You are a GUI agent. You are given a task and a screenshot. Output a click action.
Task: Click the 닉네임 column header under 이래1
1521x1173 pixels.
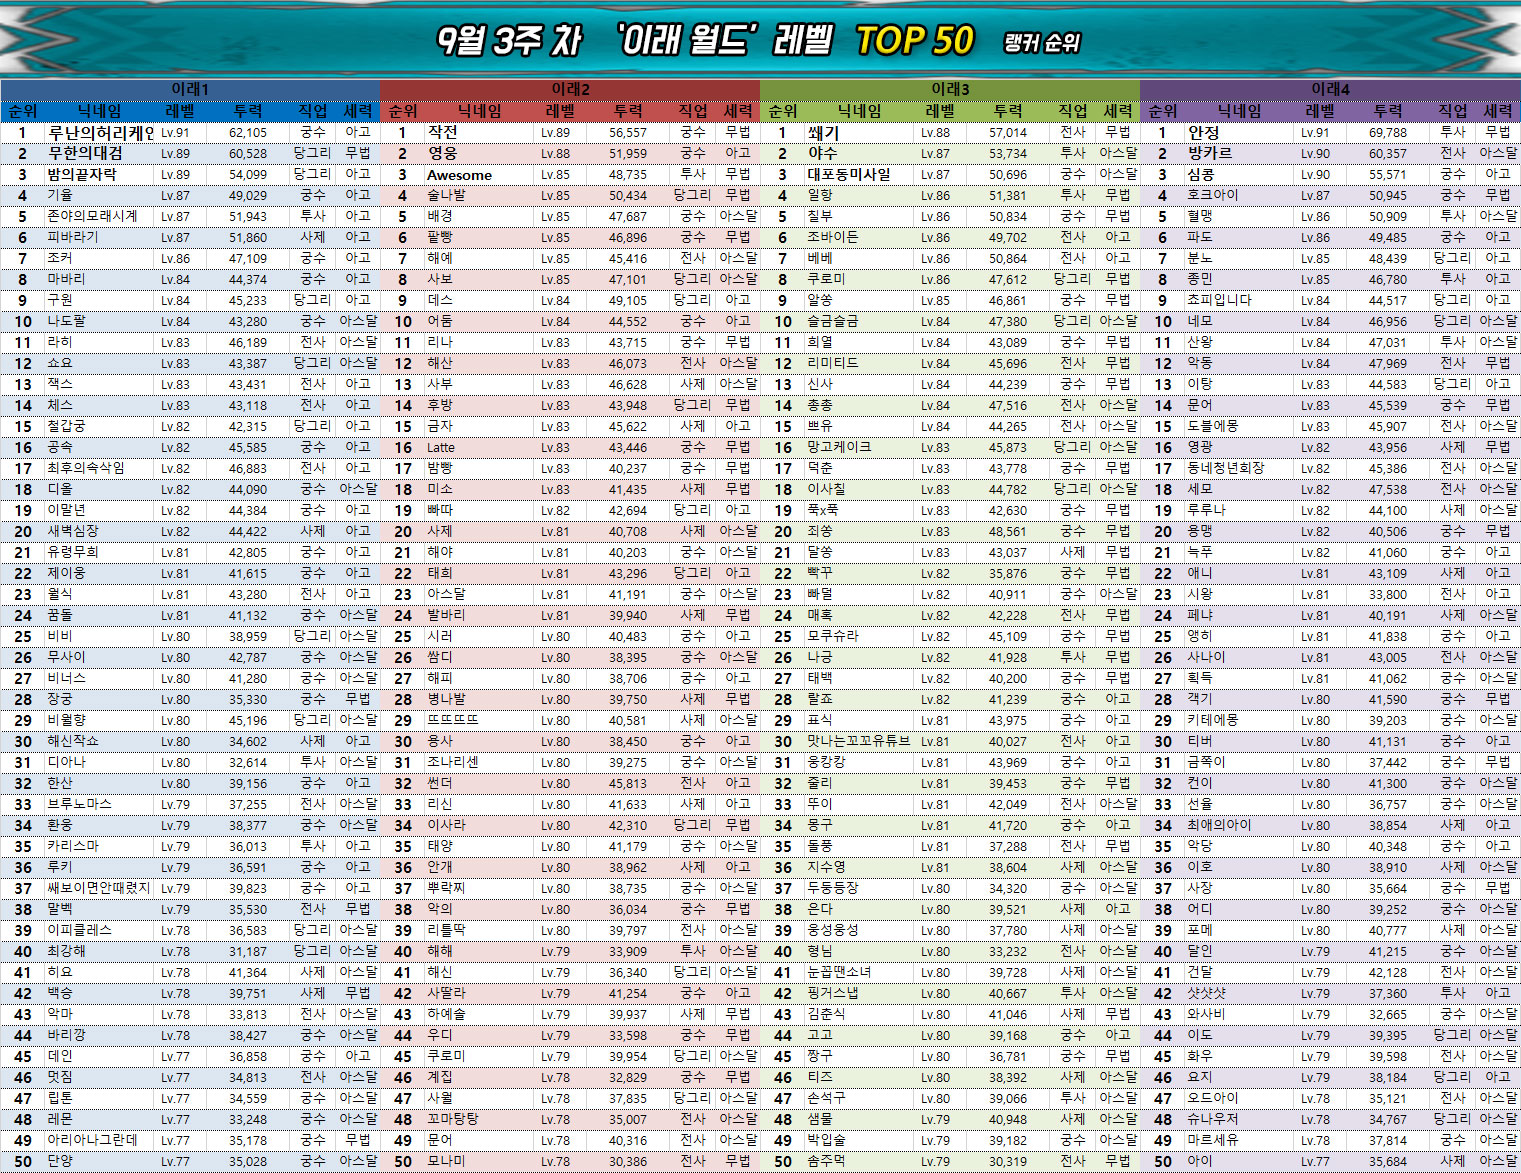click(x=100, y=111)
